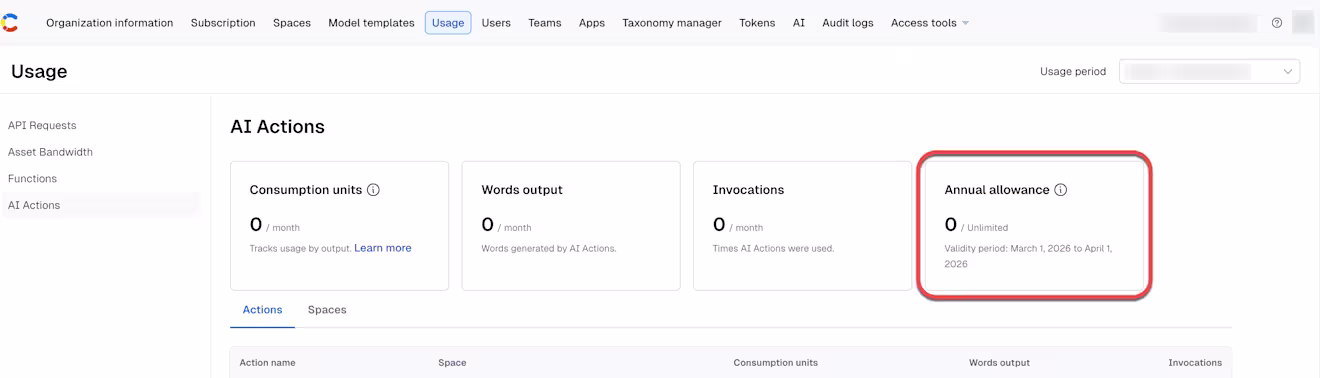Click the Annual allowance card title
Viewport: 1320px width, 378px height.
point(997,190)
